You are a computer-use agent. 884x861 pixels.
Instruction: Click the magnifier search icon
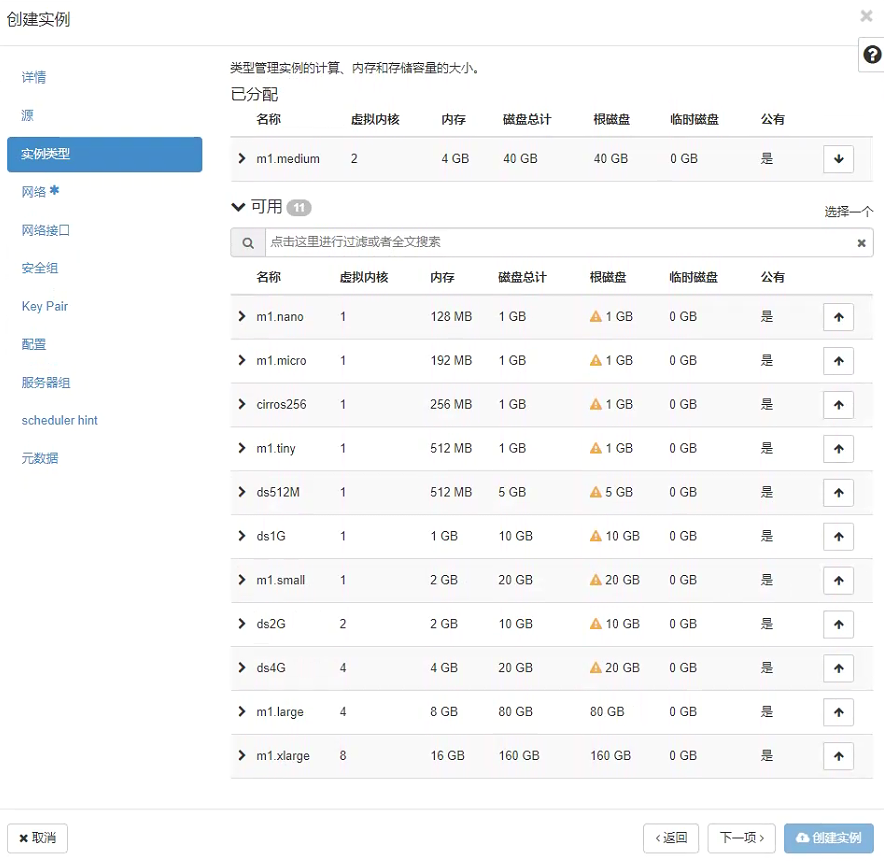[x=247, y=243]
